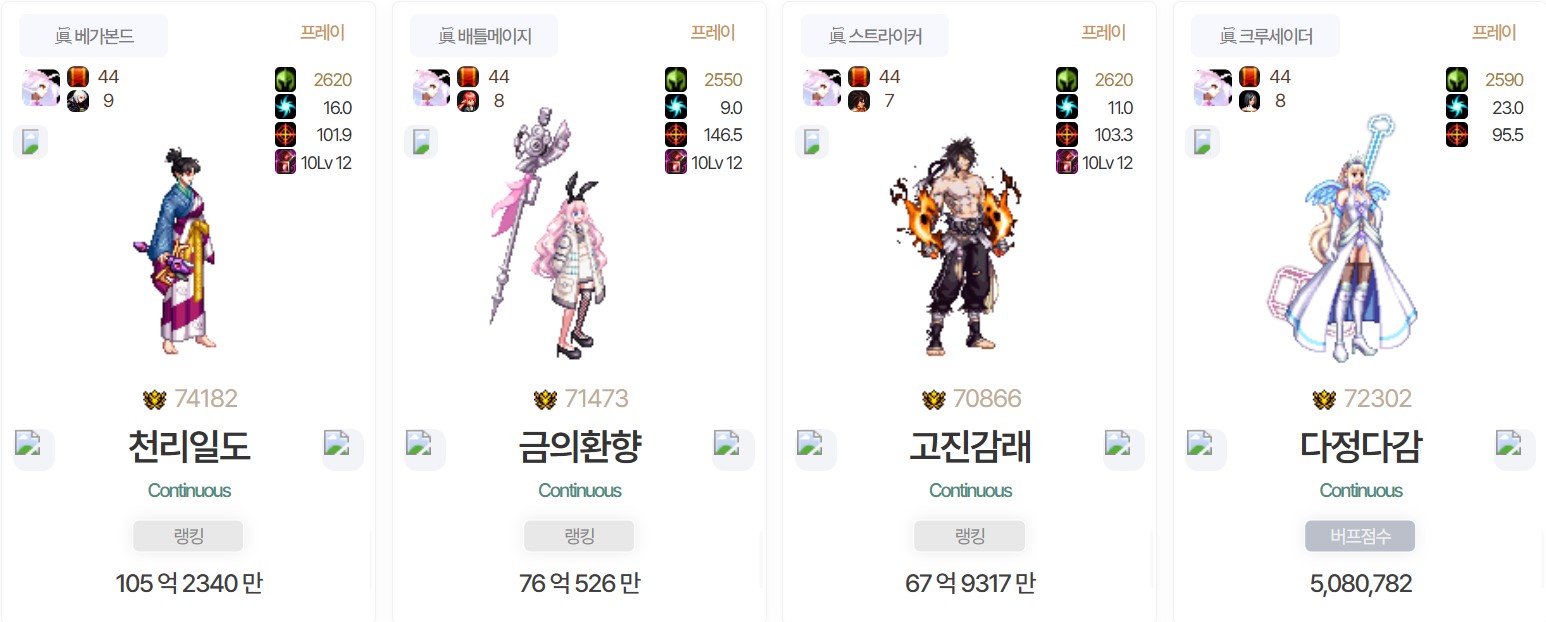Click the small avatar icon beside 7 on 고진감래
This screenshot has height=622, width=1546.
[x=859, y=101]
